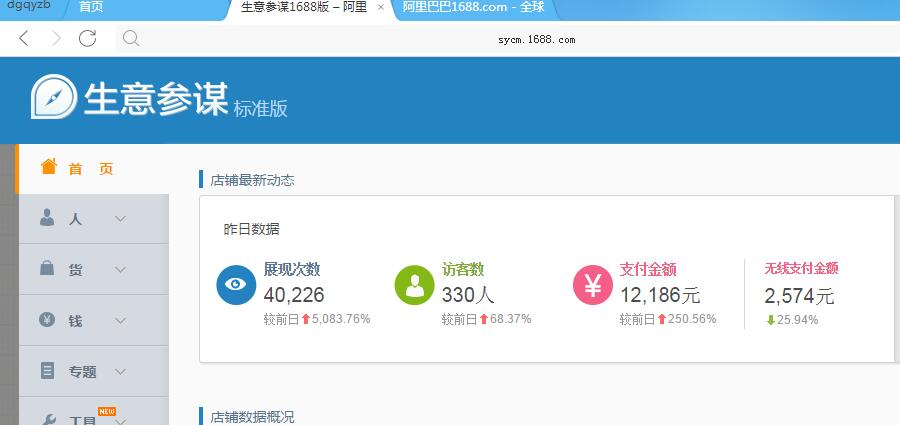Click the wrench icon beside 工具

pos(47,419)
